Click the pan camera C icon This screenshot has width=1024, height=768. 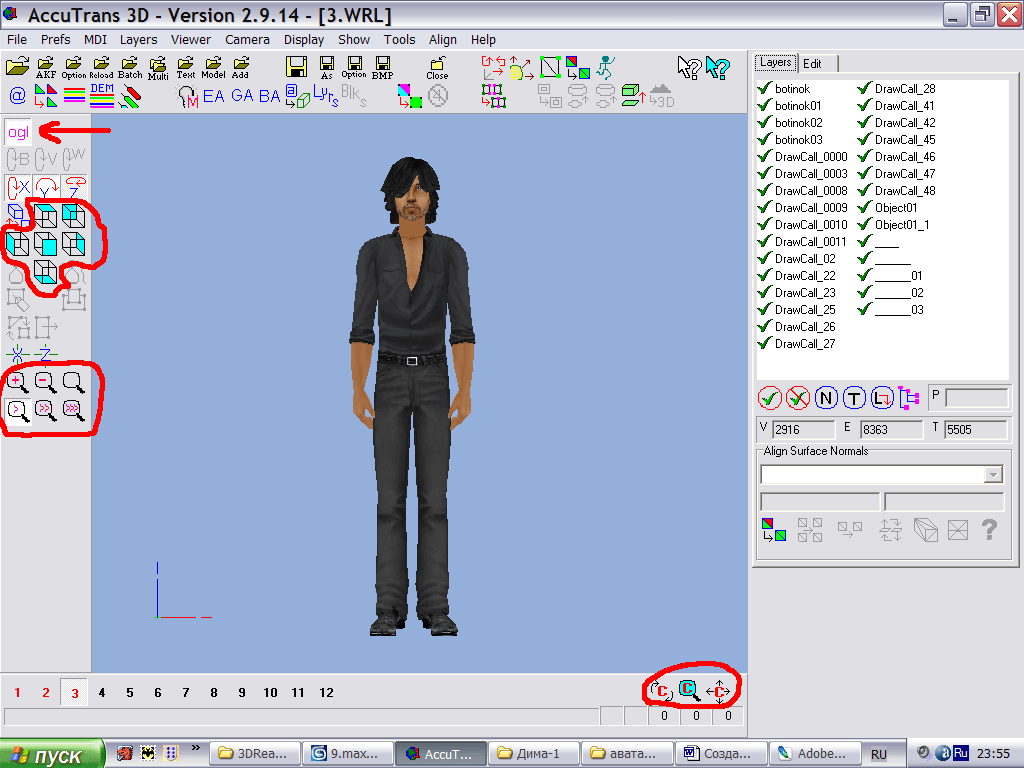tap(718, 692)
